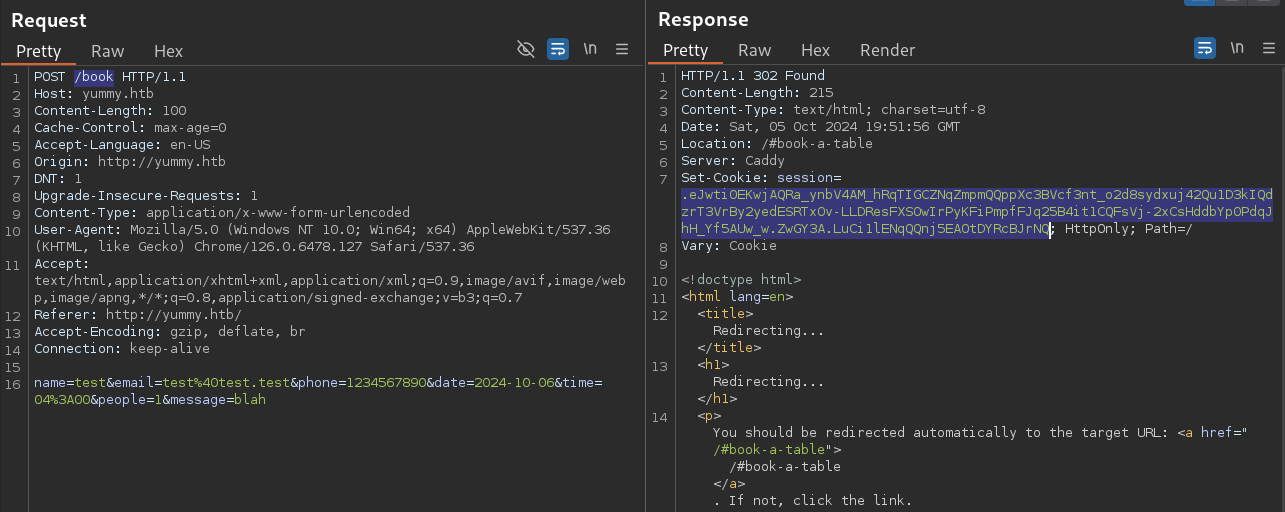Switch to Pretty tab in Request pane
Screen dimensions: 1285x512
[39, 51]
